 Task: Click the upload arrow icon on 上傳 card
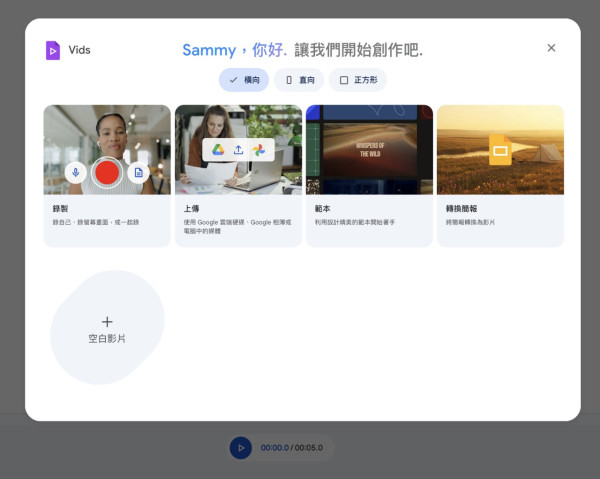(238, 150)
